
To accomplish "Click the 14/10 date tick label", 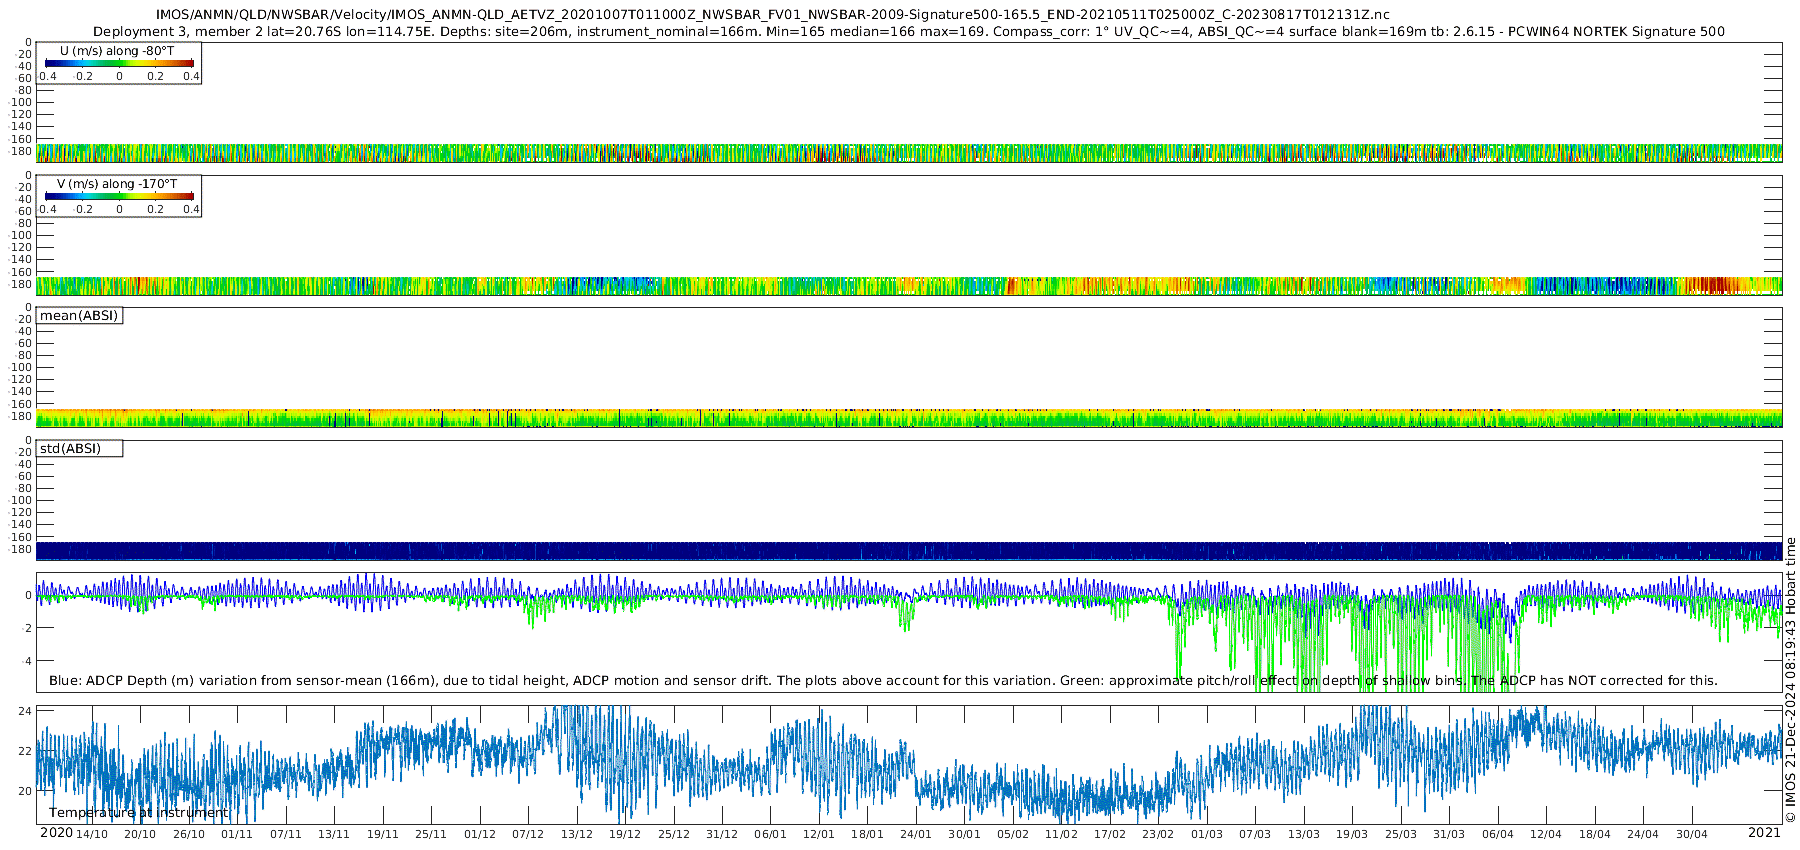I will point(92,834).
